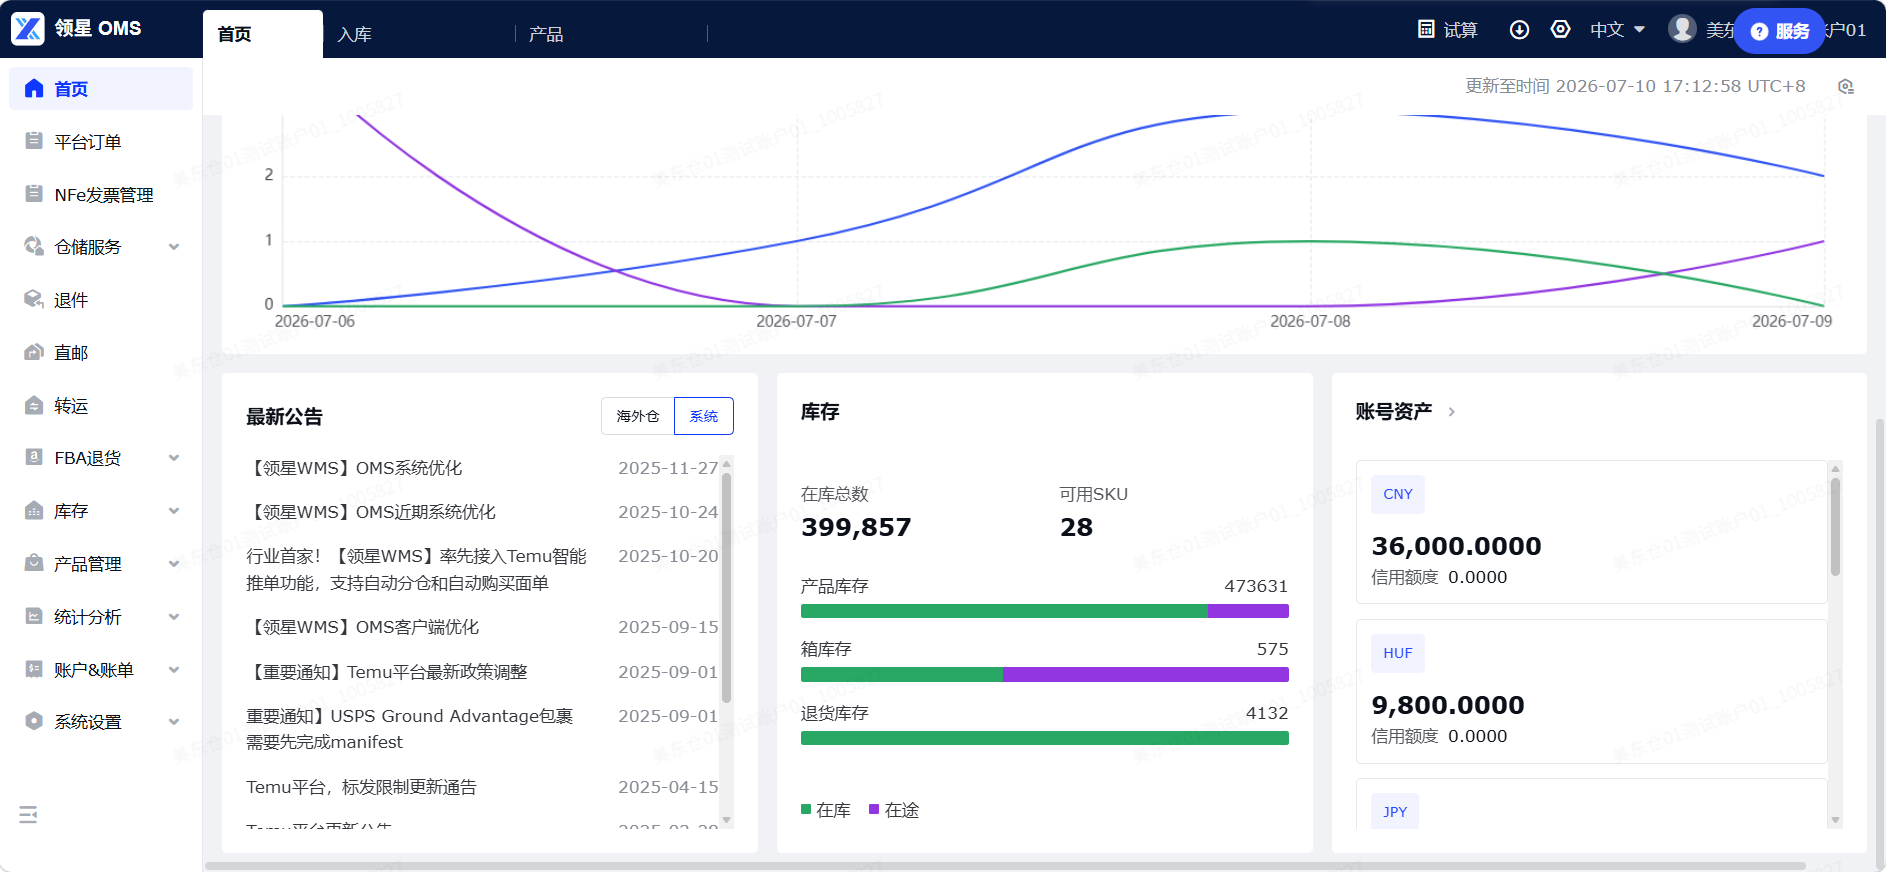Screen dimensions: 1886x872
Task: Toggle the 在途 legend item
Action: pos(894,810)
